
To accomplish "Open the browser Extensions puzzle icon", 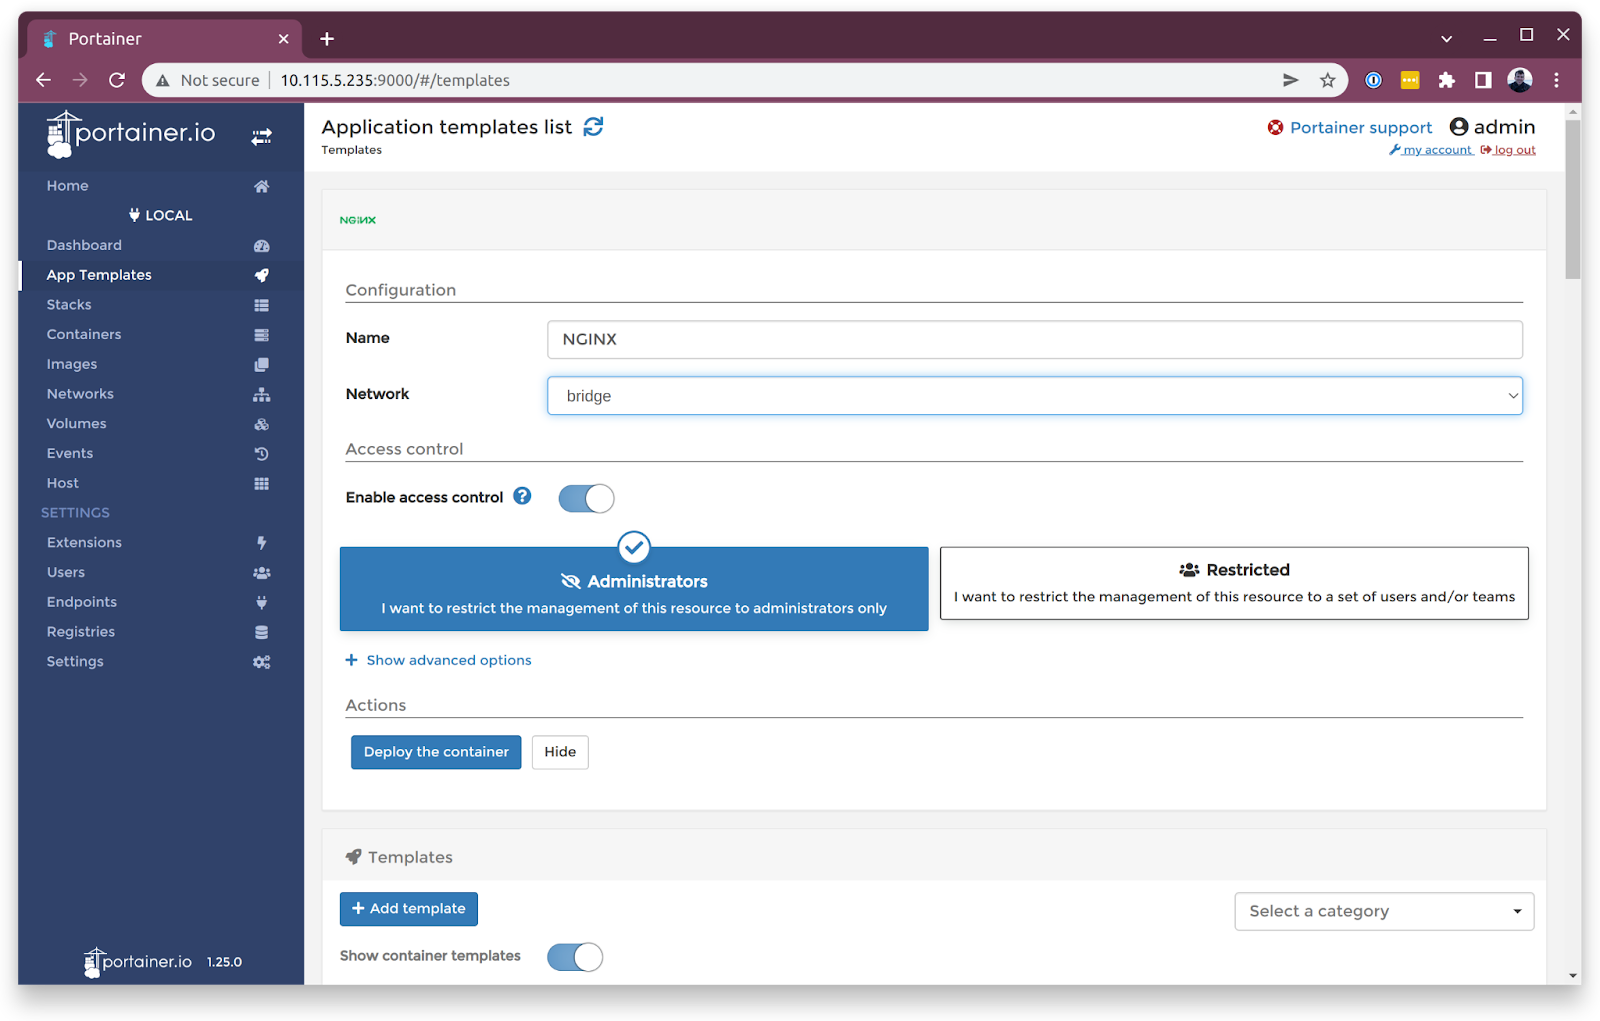I will 1446,81.
